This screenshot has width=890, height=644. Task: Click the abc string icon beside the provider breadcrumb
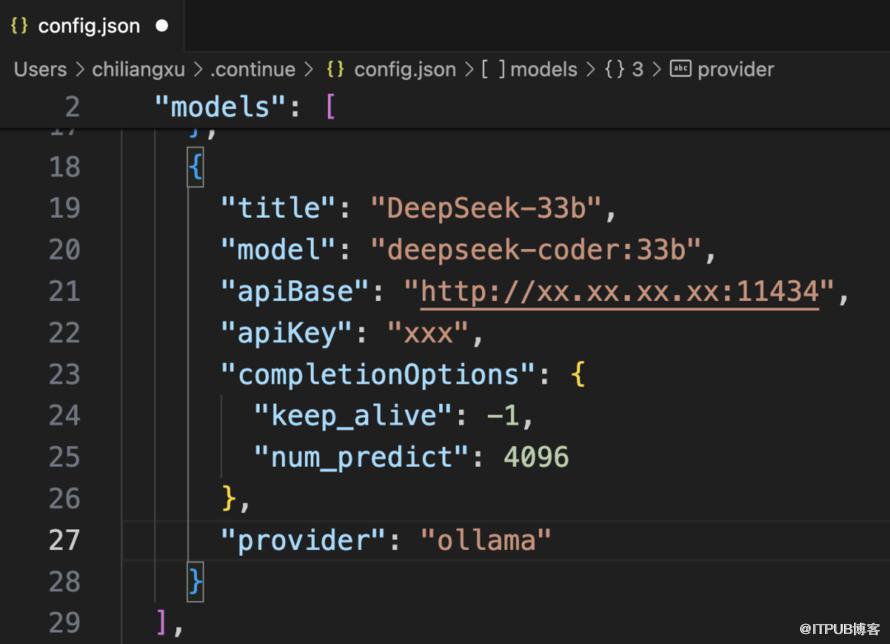[x=681, y=69]
